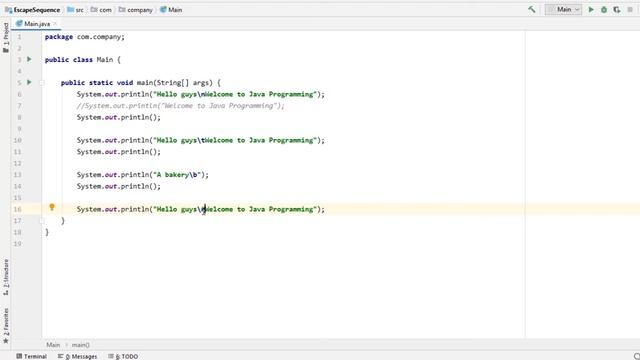Screen dimensions: 640x360
Task: Click line number 1 in the gutter
Action: coord(19,37)
